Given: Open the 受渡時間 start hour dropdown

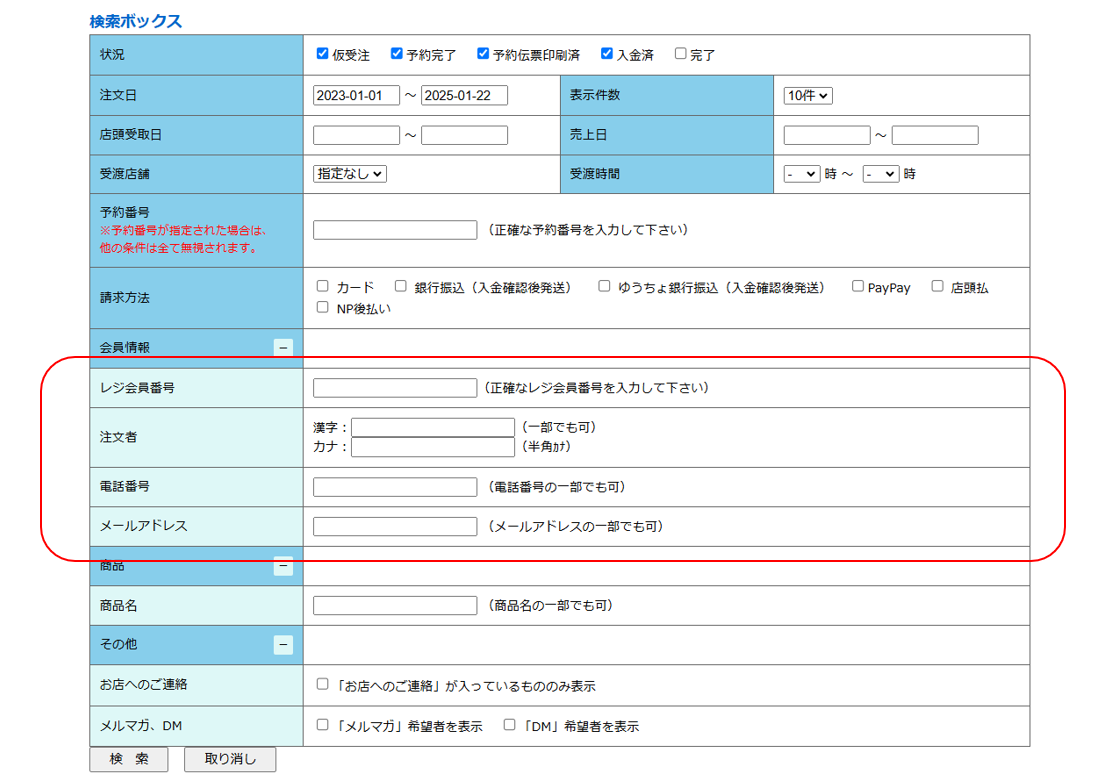Looking at the screenshot, I should 802,173.
